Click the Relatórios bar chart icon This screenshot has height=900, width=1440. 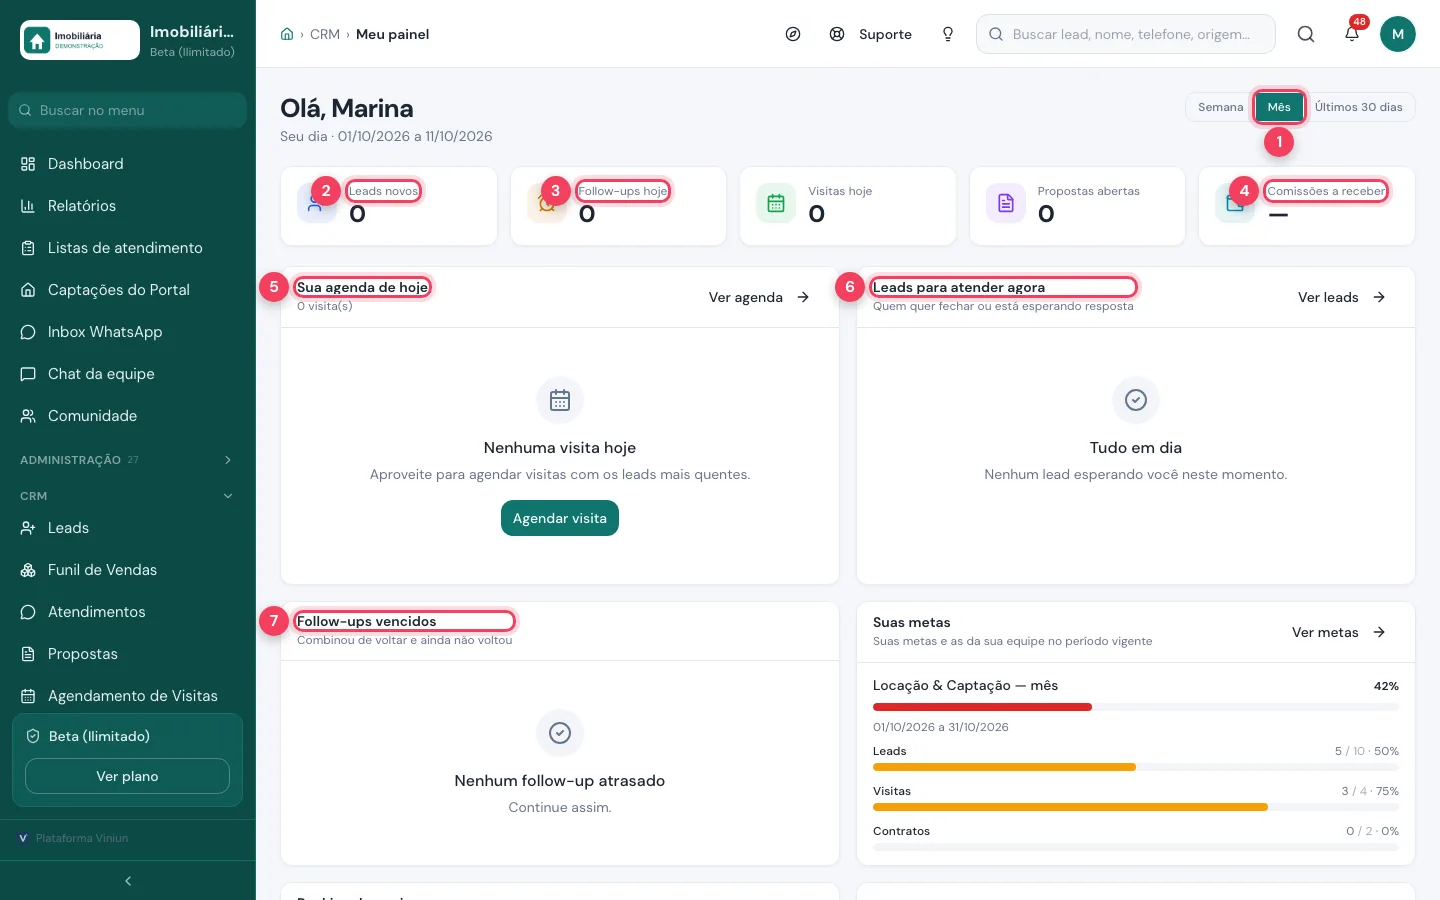click(28, 206)
